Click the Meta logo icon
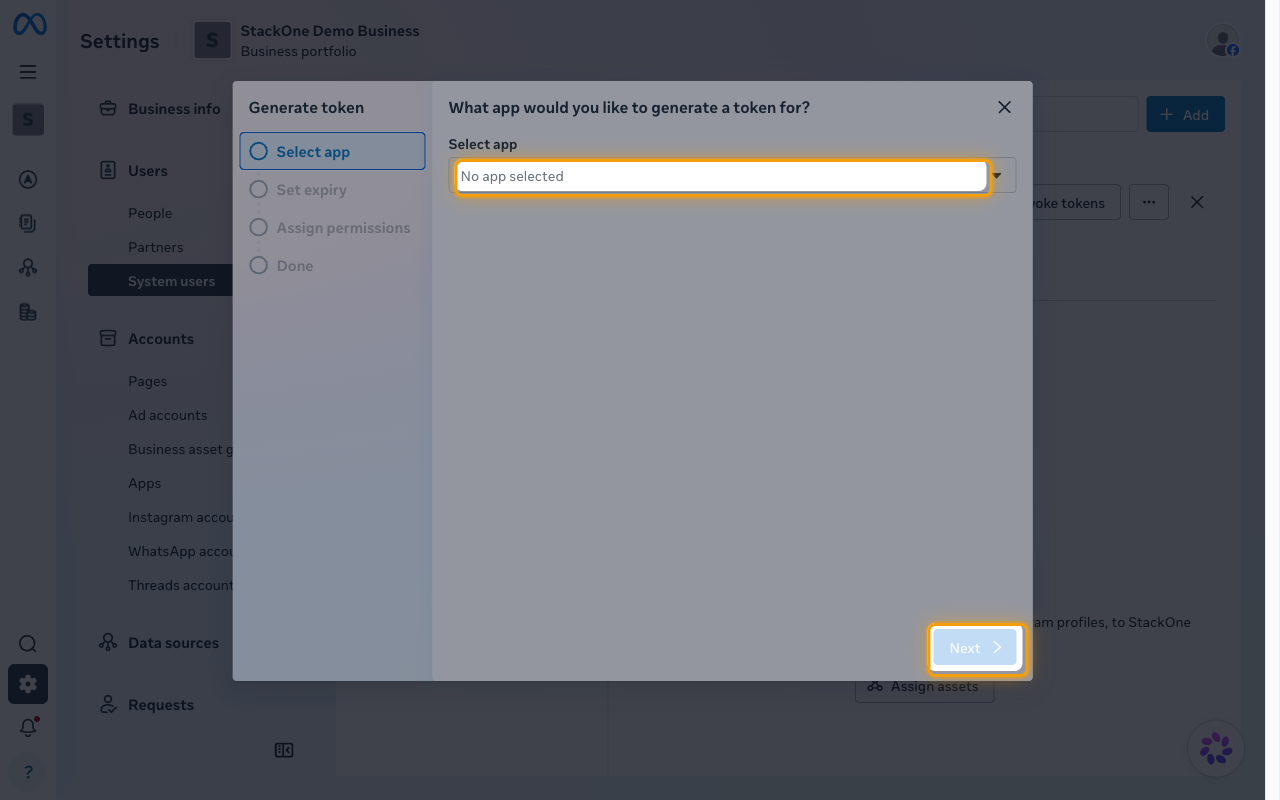Image resolution: width=1280 pixels, height=800 pixels. point(29,25)
